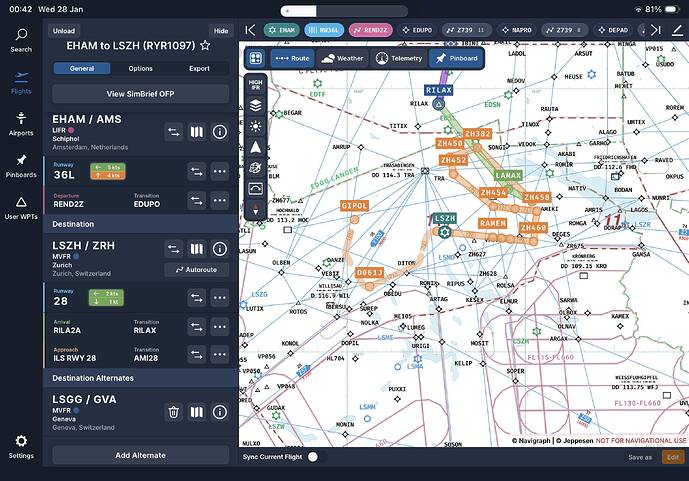Show LSZH airport info

coord(220,249)
